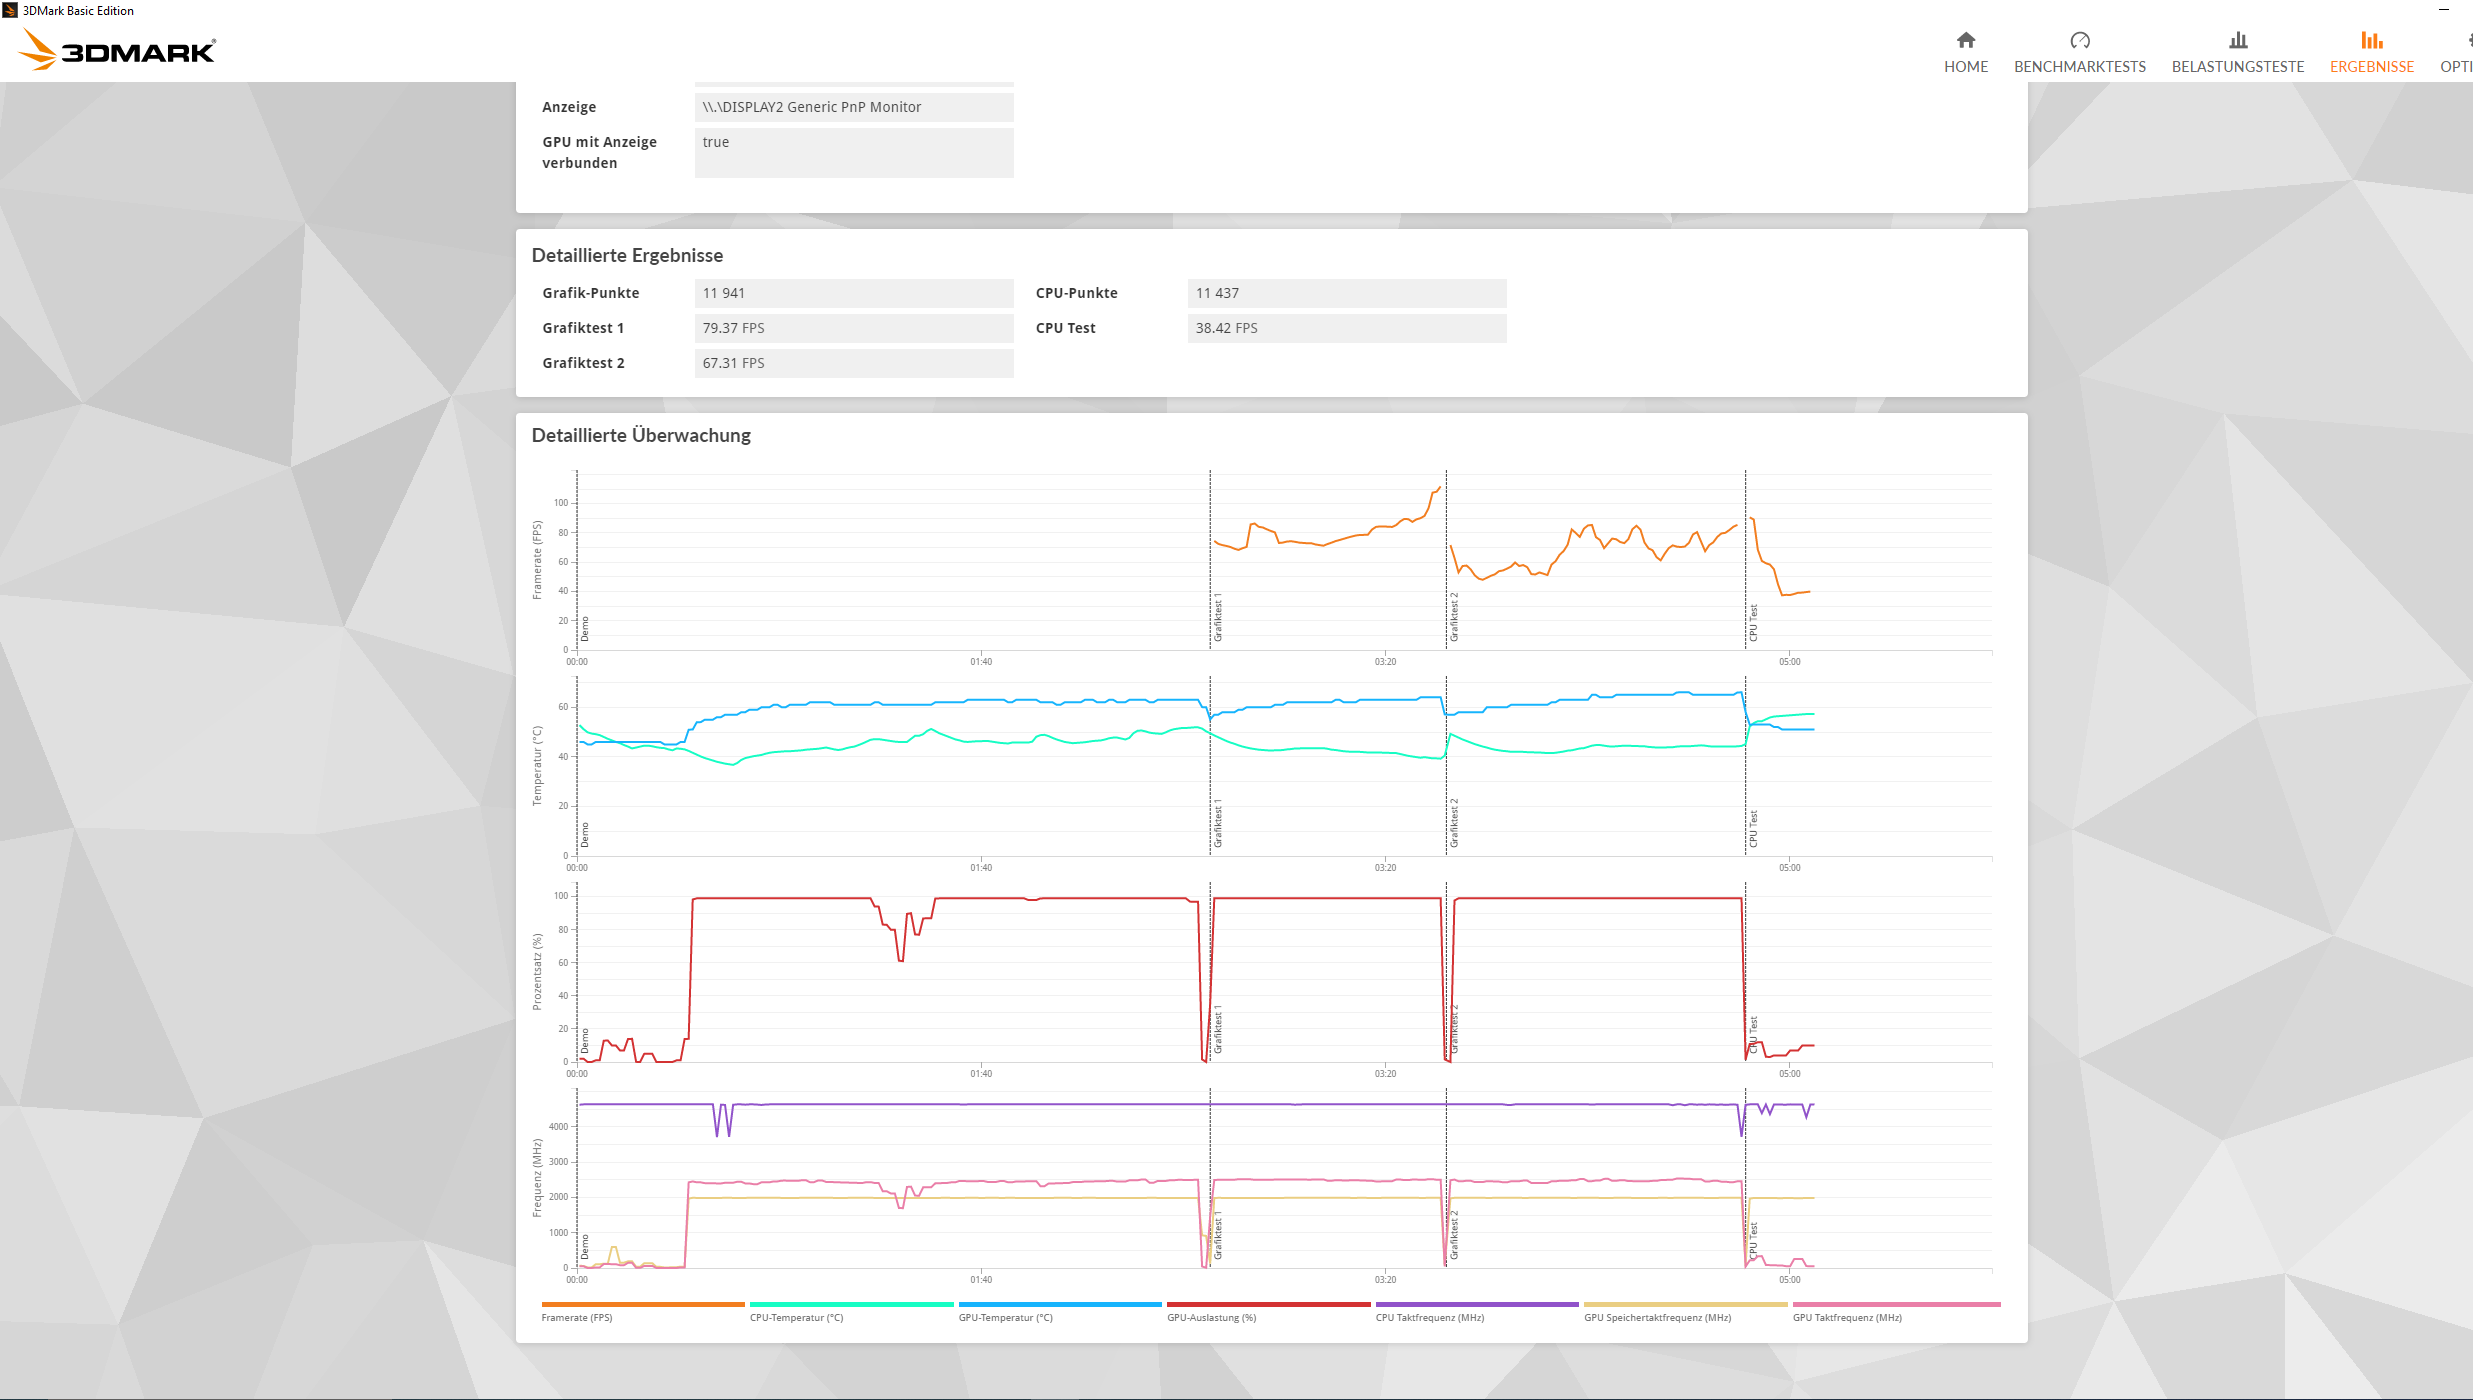Switch to the ERGEBNISSE tab label
Image resolution: width=2473 pixels, height=1400 pixels.
(x=2371, y=66)
